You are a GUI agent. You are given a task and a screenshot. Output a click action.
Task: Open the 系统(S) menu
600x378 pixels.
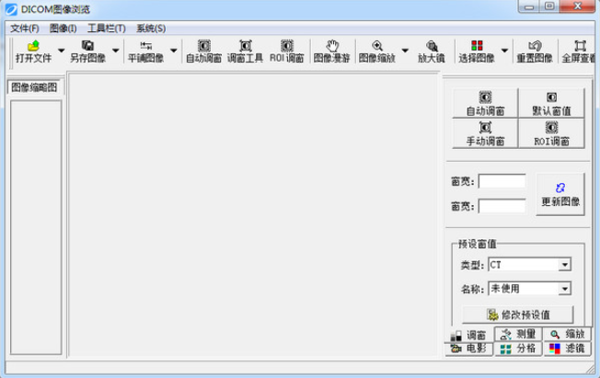coord(151,28)
